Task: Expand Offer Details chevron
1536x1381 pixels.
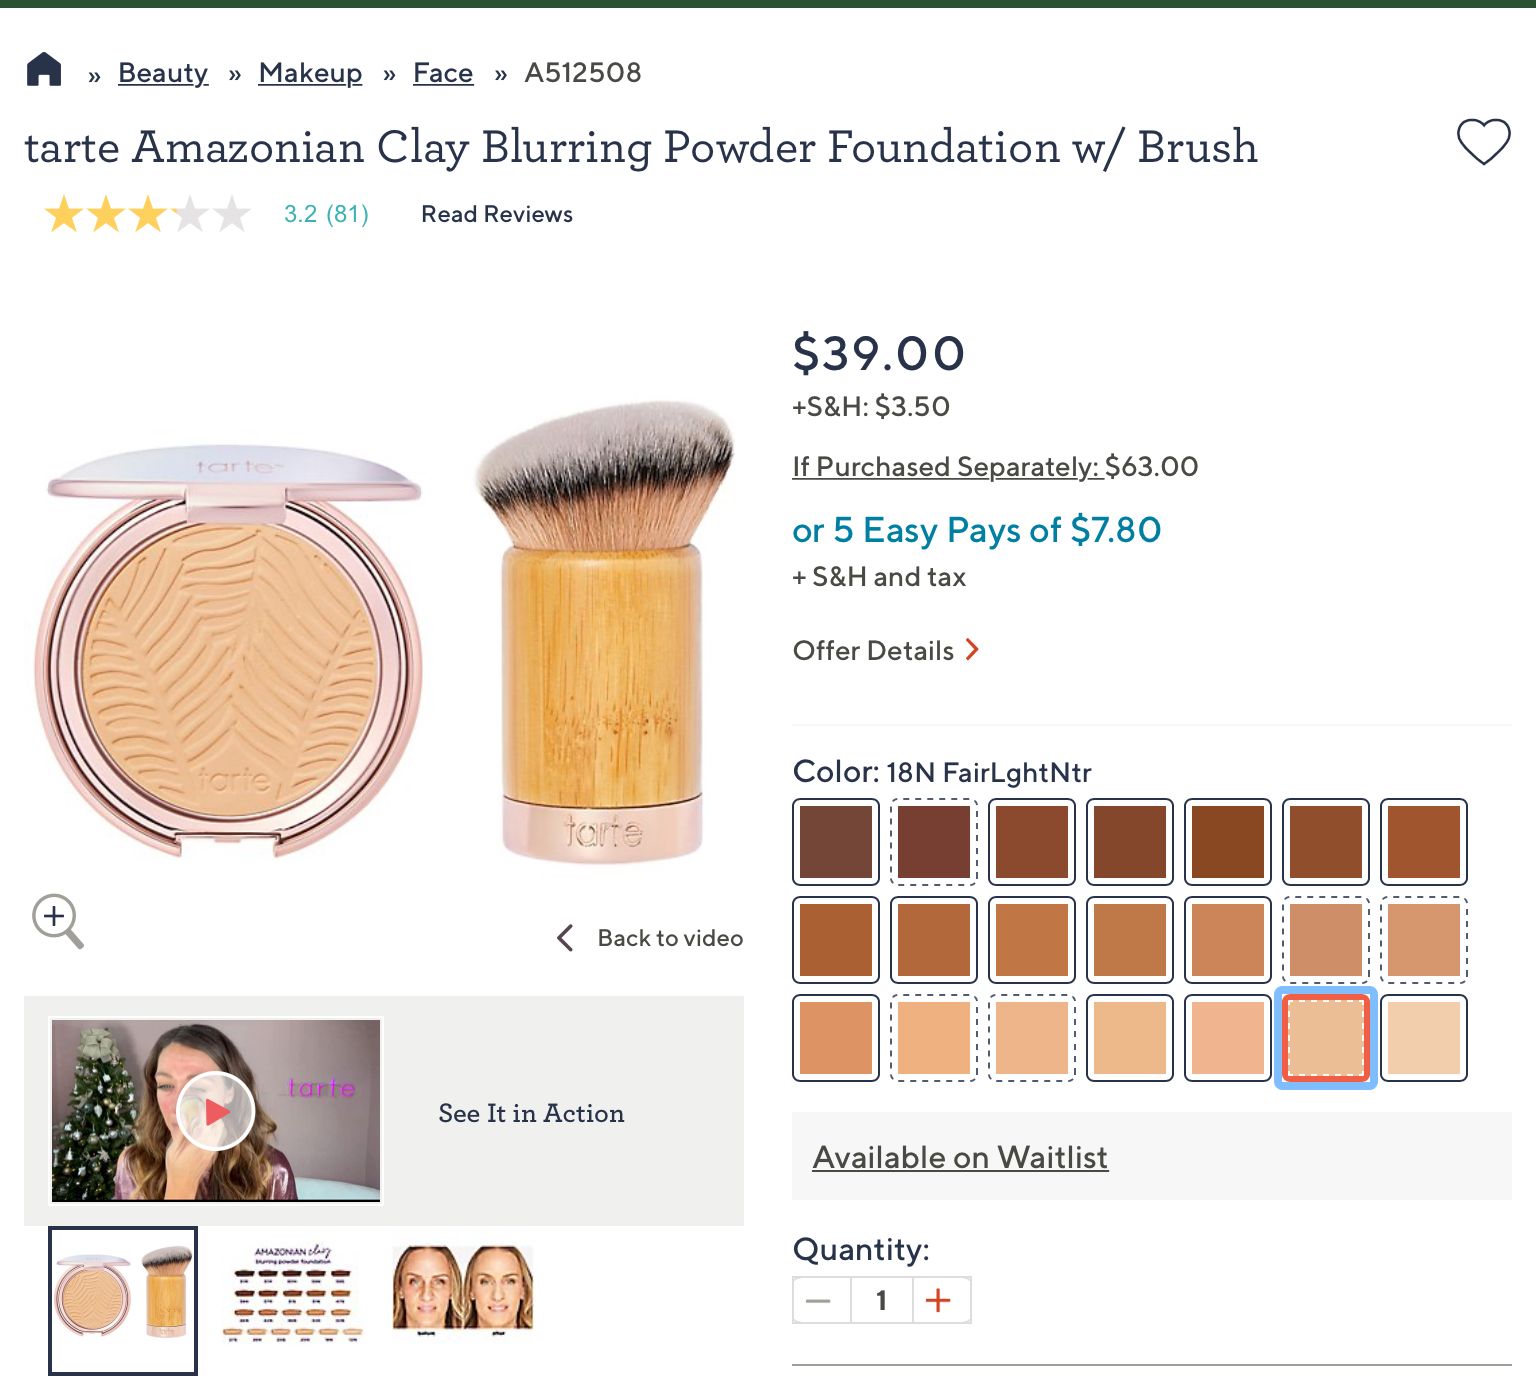Action: point(972,651)
